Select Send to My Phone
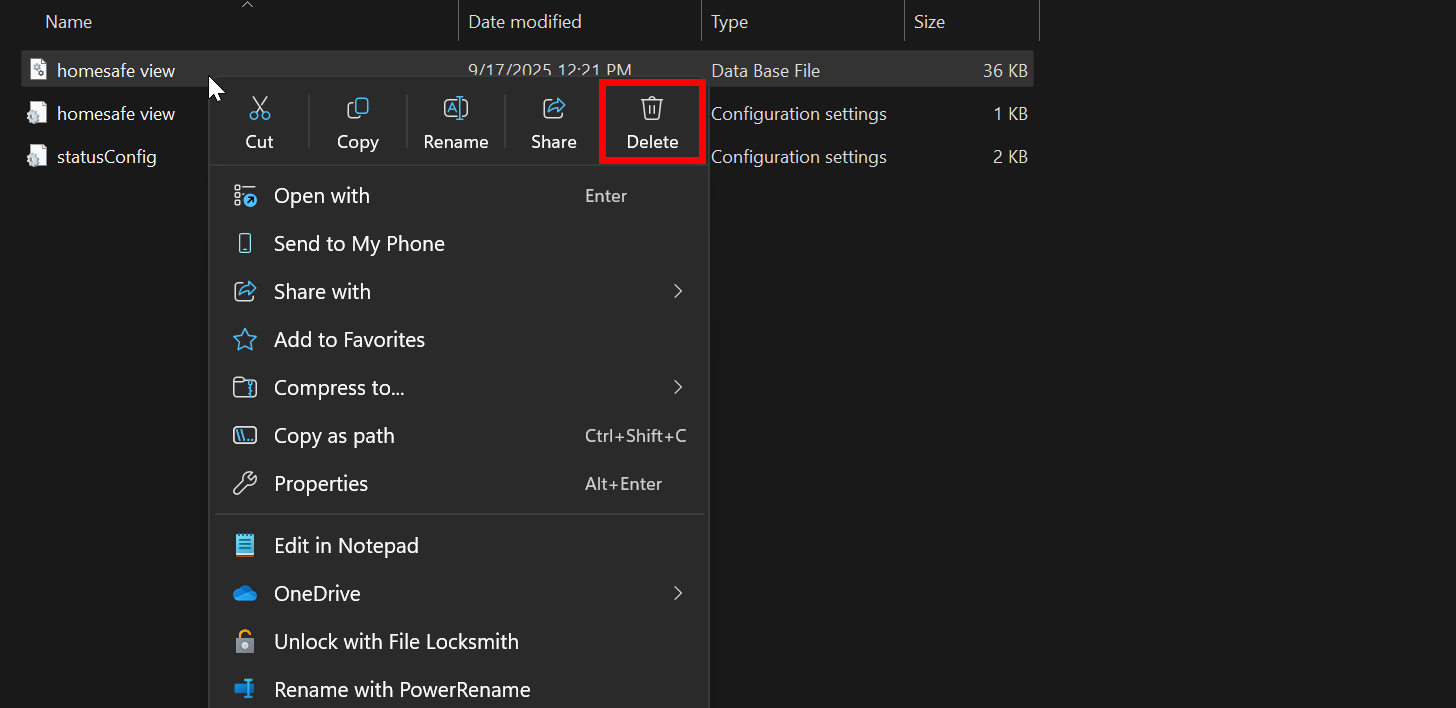The width and height of the screenshot is (1456, 708). pos(359,244)
